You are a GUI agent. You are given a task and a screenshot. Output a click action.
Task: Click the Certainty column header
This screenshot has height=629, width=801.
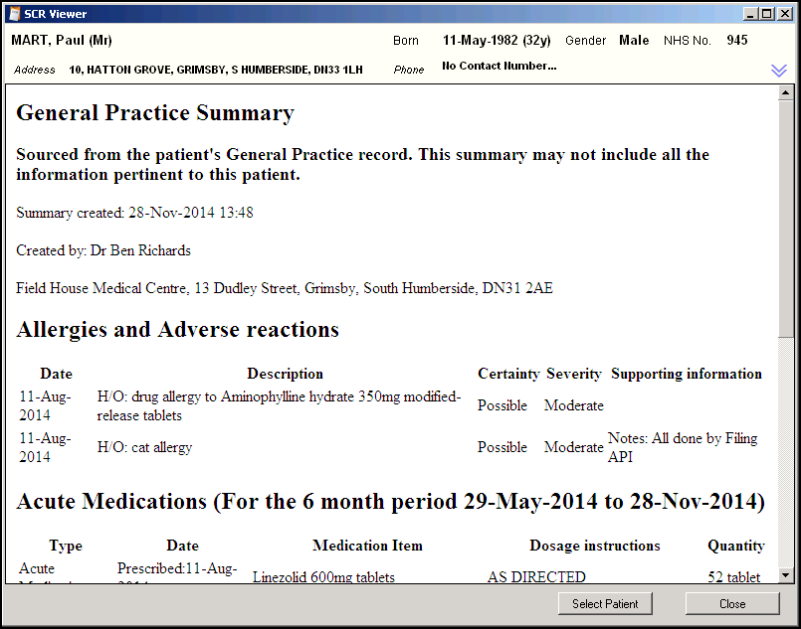pos(508,374)
